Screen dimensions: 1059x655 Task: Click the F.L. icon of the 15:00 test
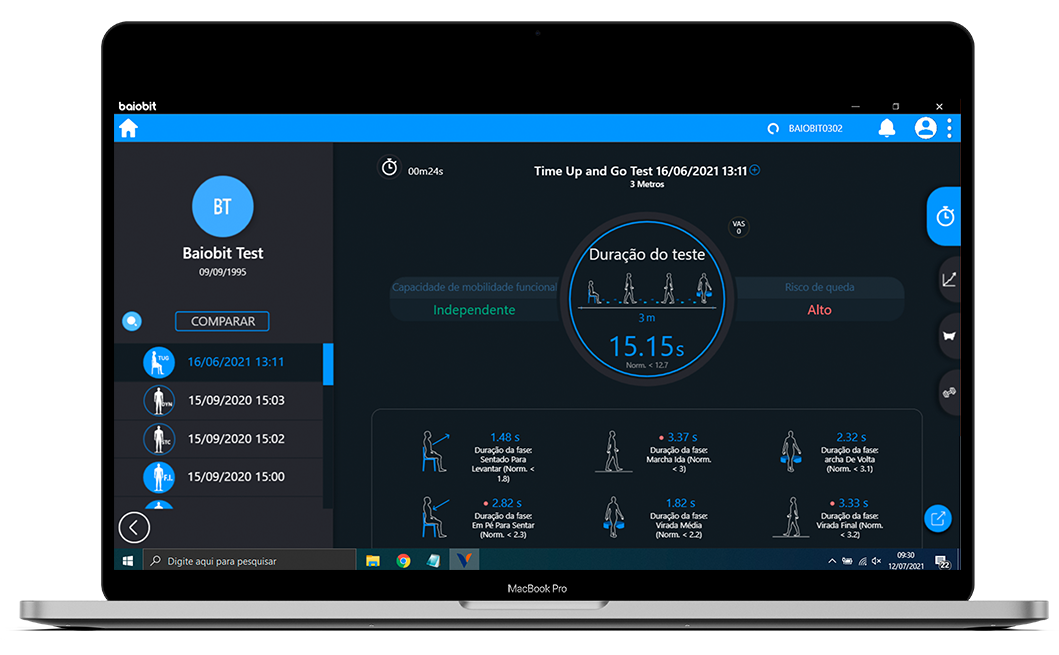click(x=159, y=477)
